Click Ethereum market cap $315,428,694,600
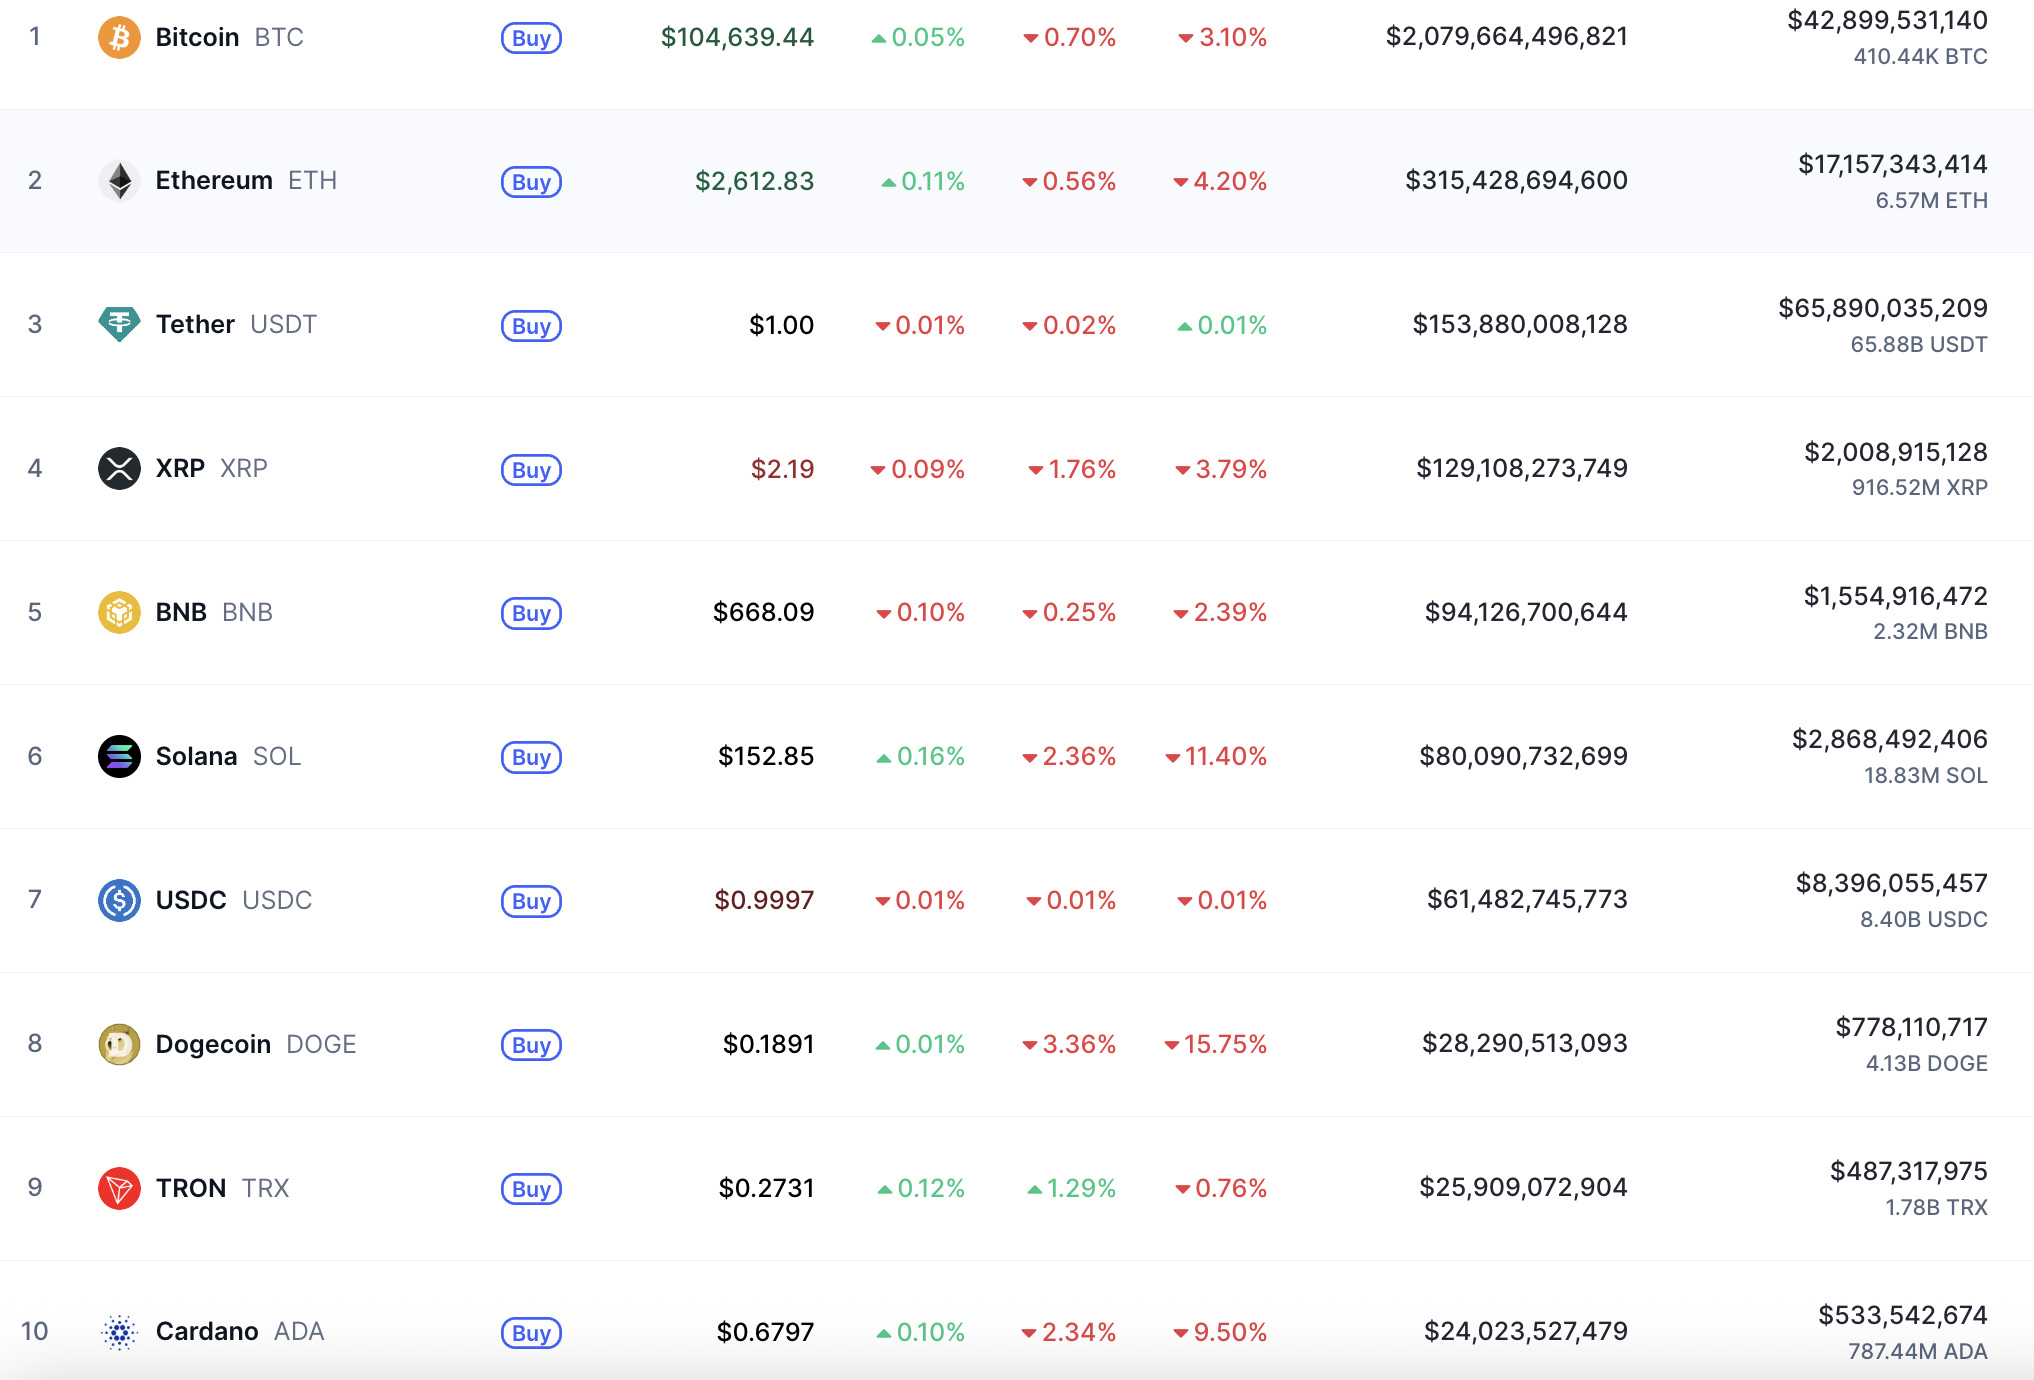The height and width of the screenshot is (1380, 2034). (x=1516, y=181)
